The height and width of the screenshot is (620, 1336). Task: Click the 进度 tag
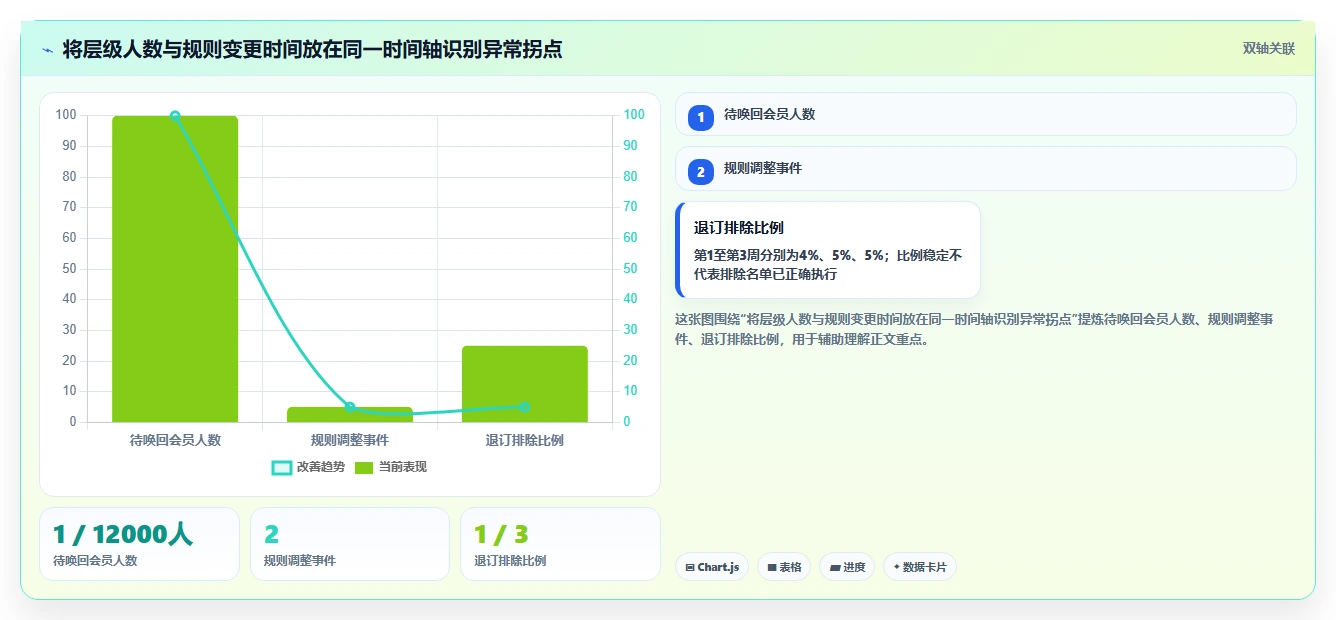[847, 567]
